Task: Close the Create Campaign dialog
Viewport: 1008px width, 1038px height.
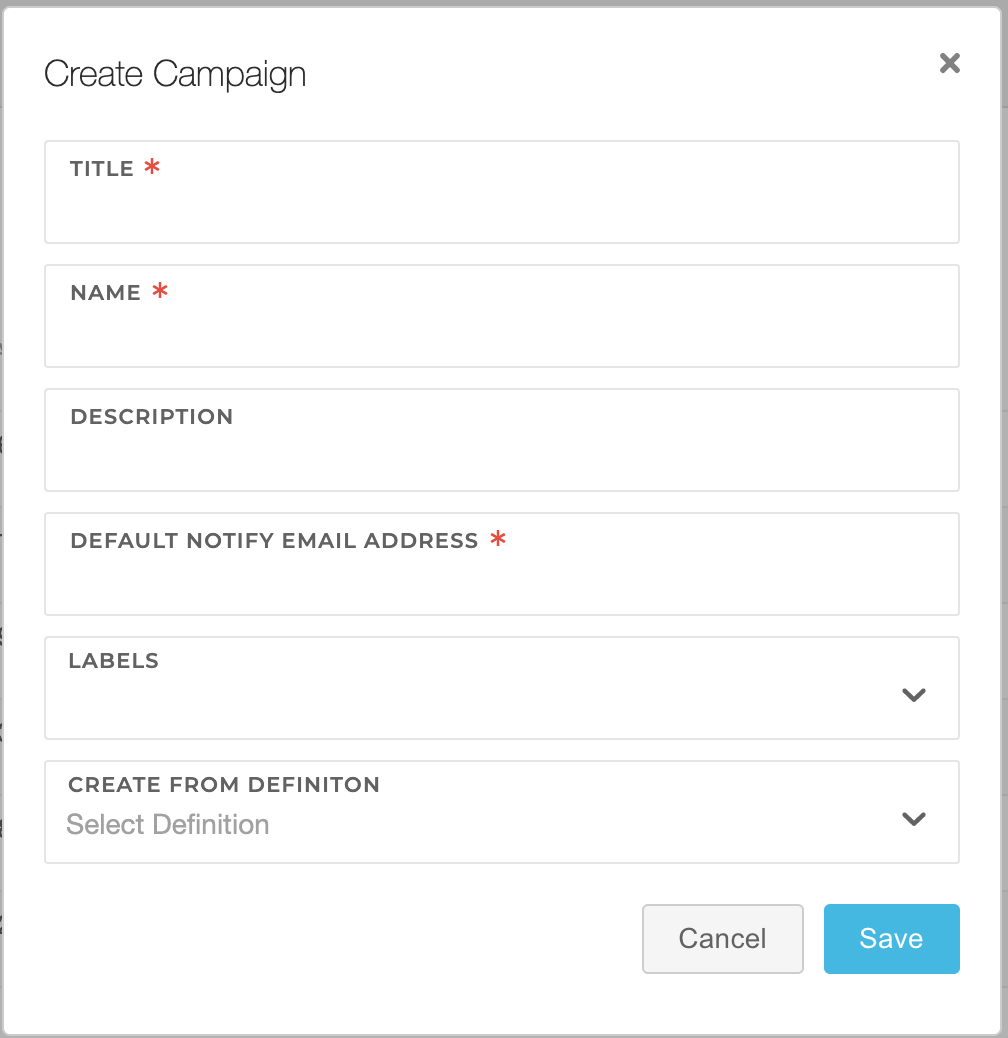Action: pyautogui.click(x=949, y=64)
